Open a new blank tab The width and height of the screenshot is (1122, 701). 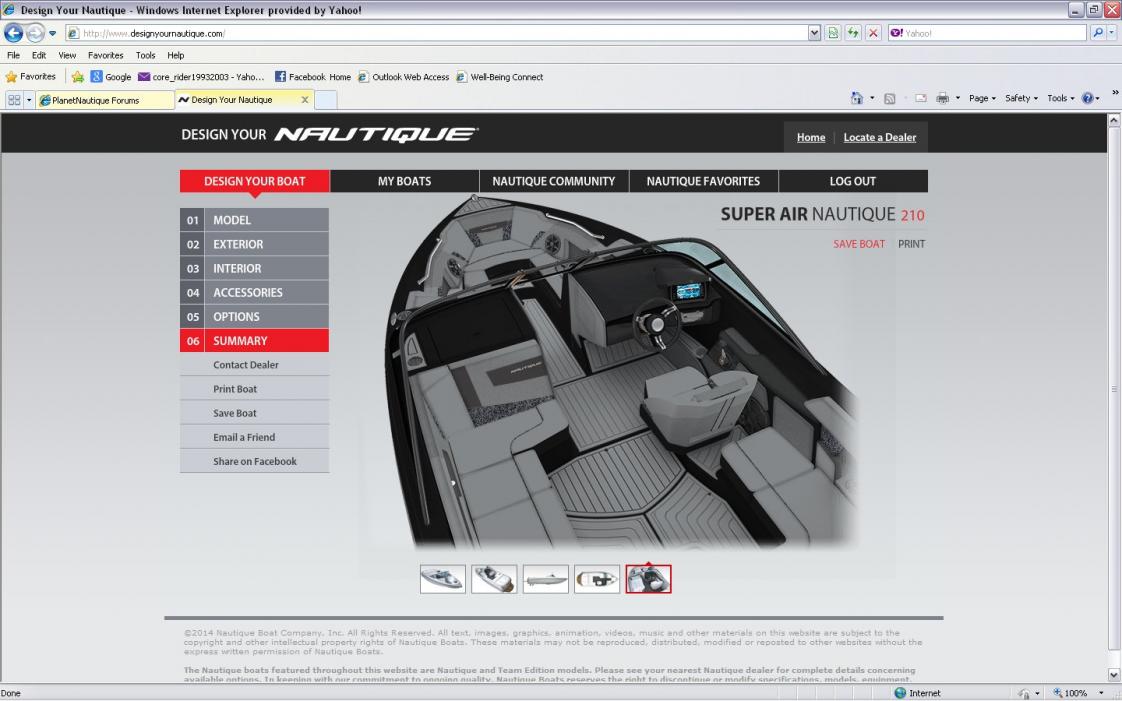(x=326, y=100)
